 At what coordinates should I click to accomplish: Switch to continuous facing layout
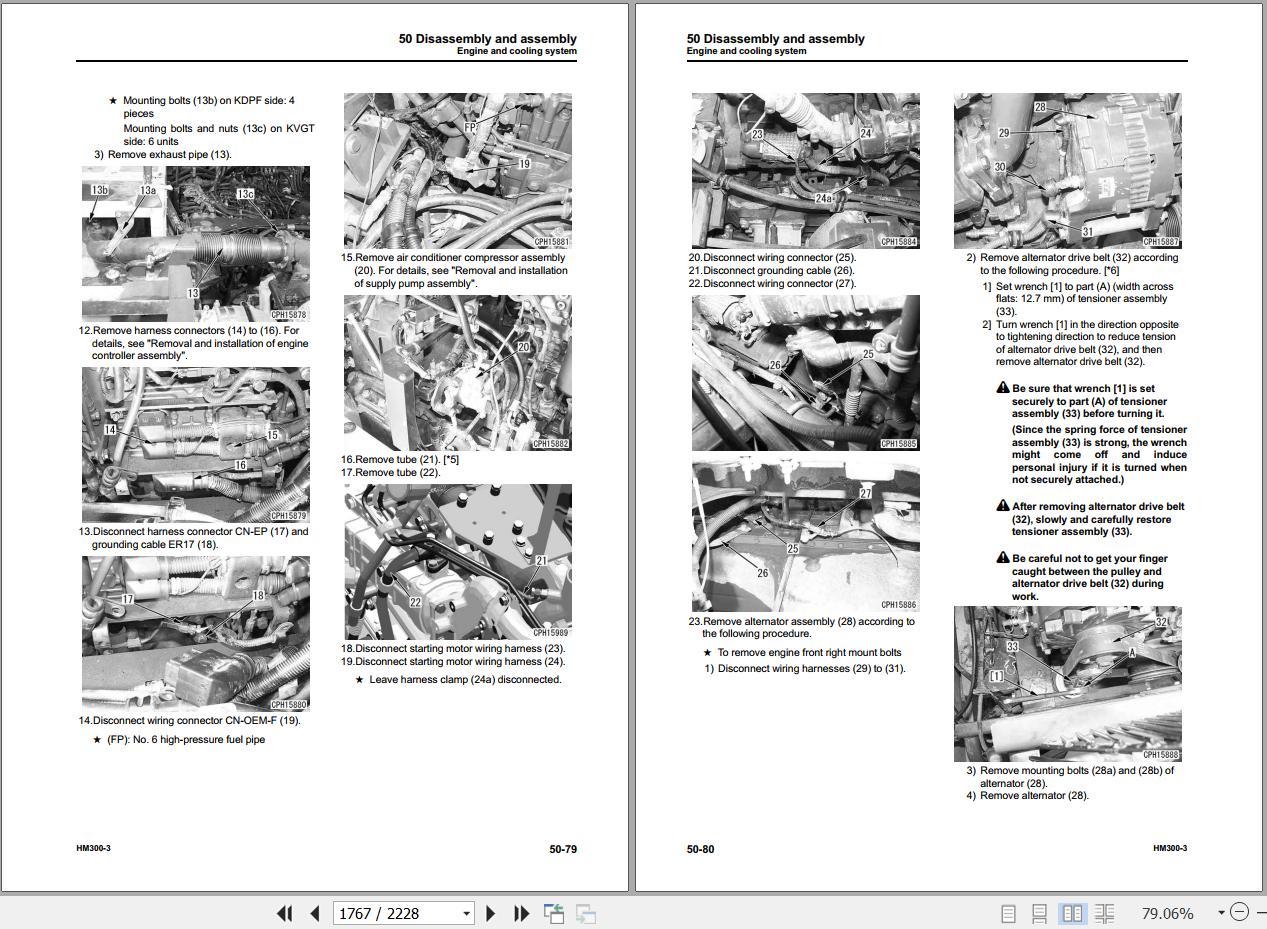tap(1105, 913)
